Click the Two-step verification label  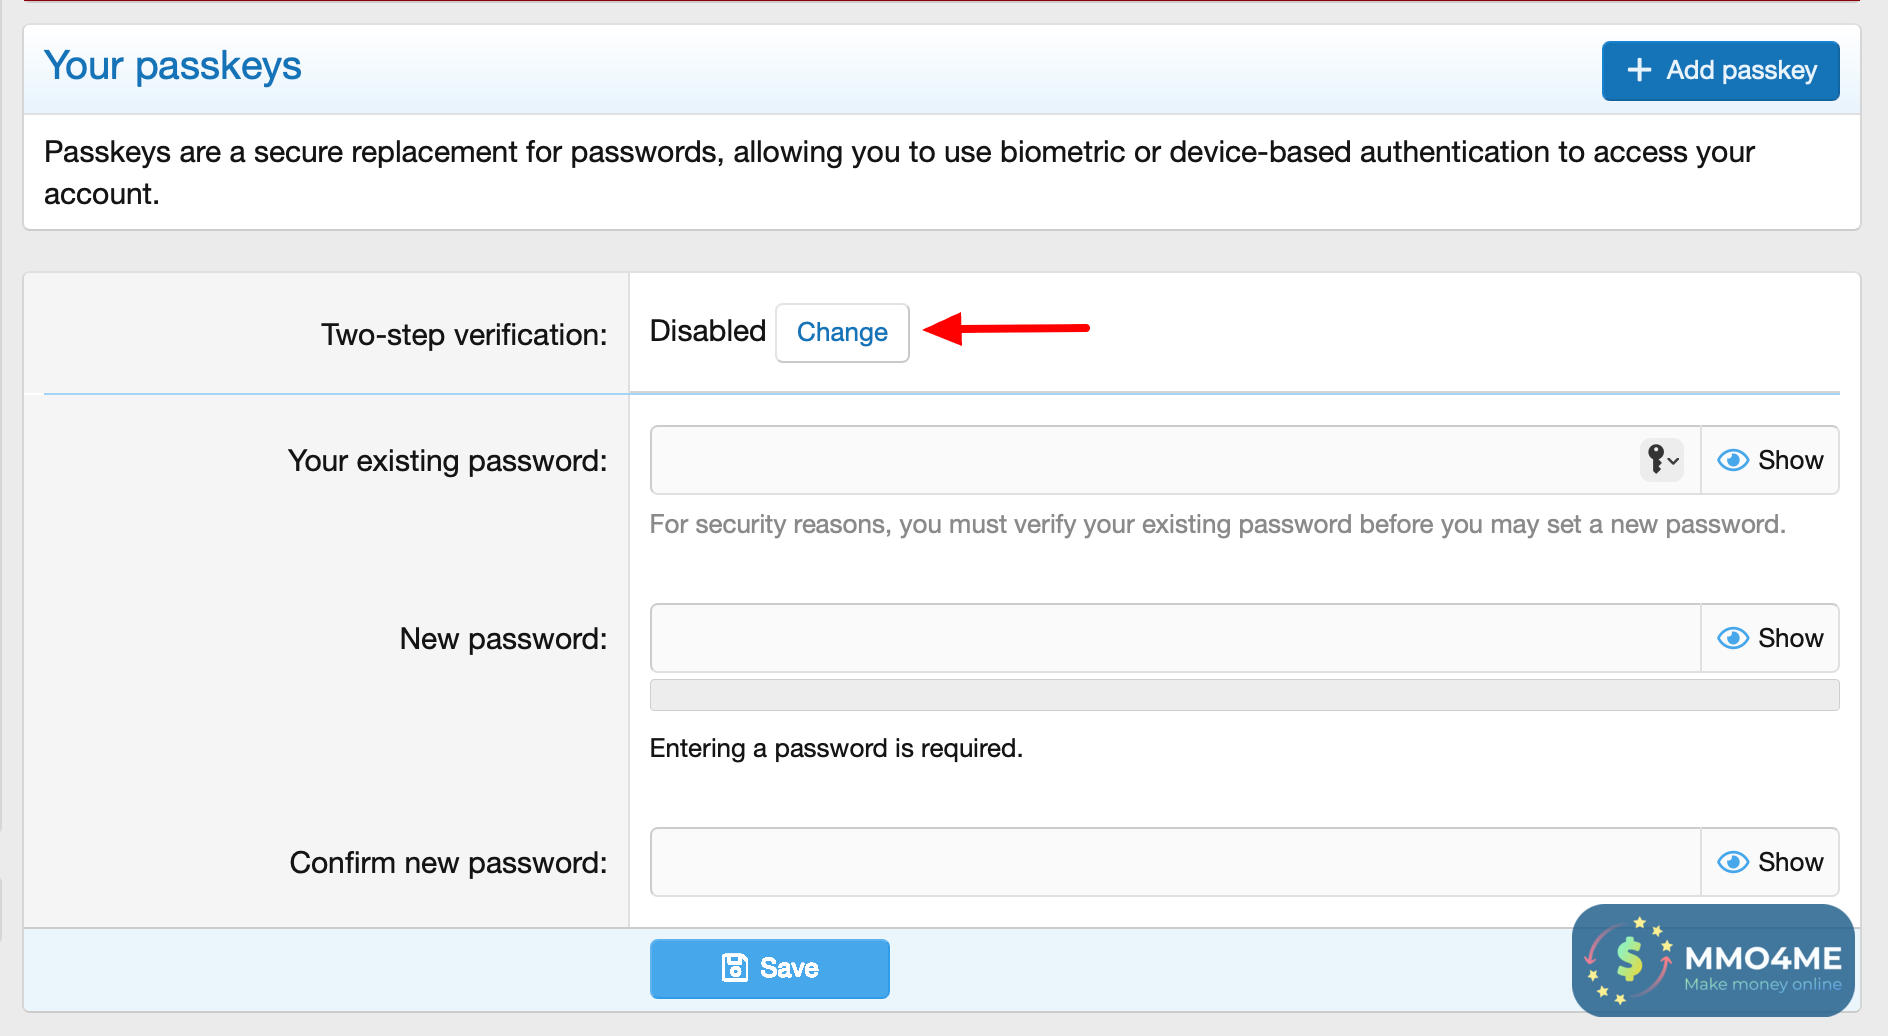coord(464,335)
